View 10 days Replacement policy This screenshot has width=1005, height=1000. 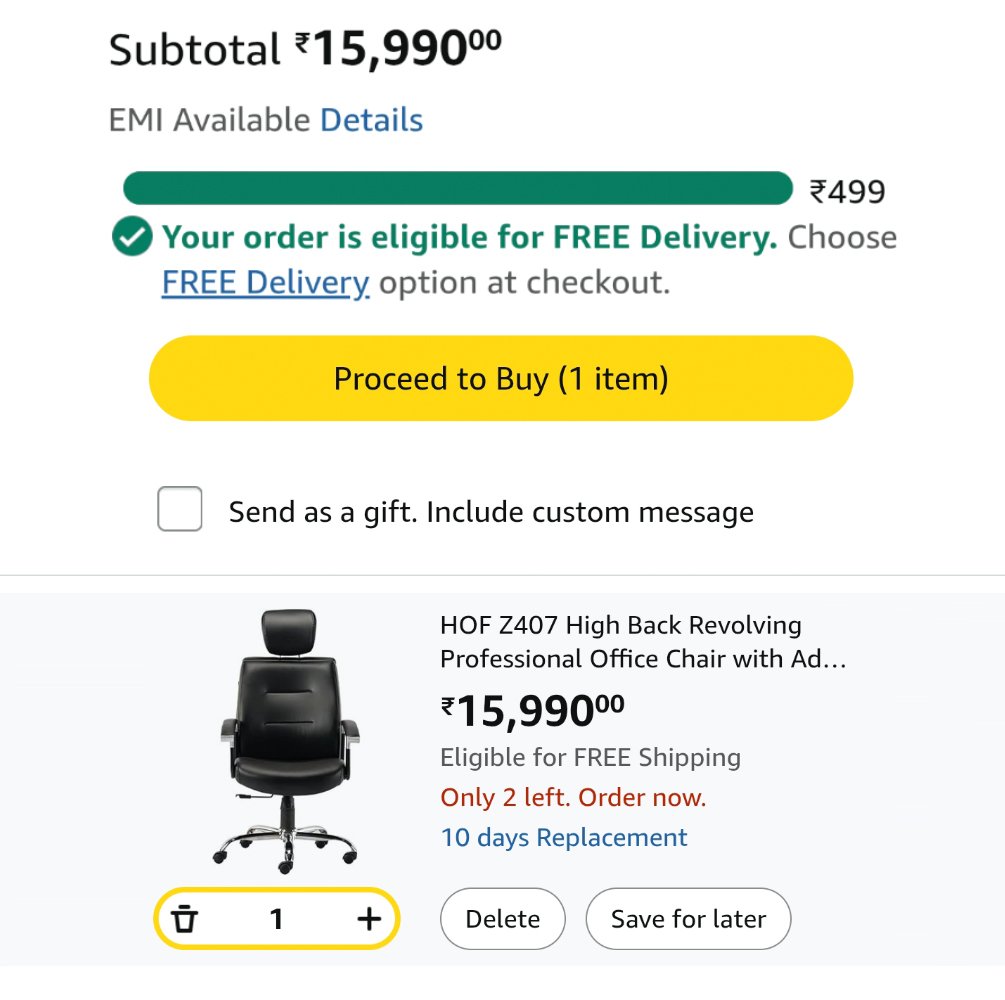point(565,837)
